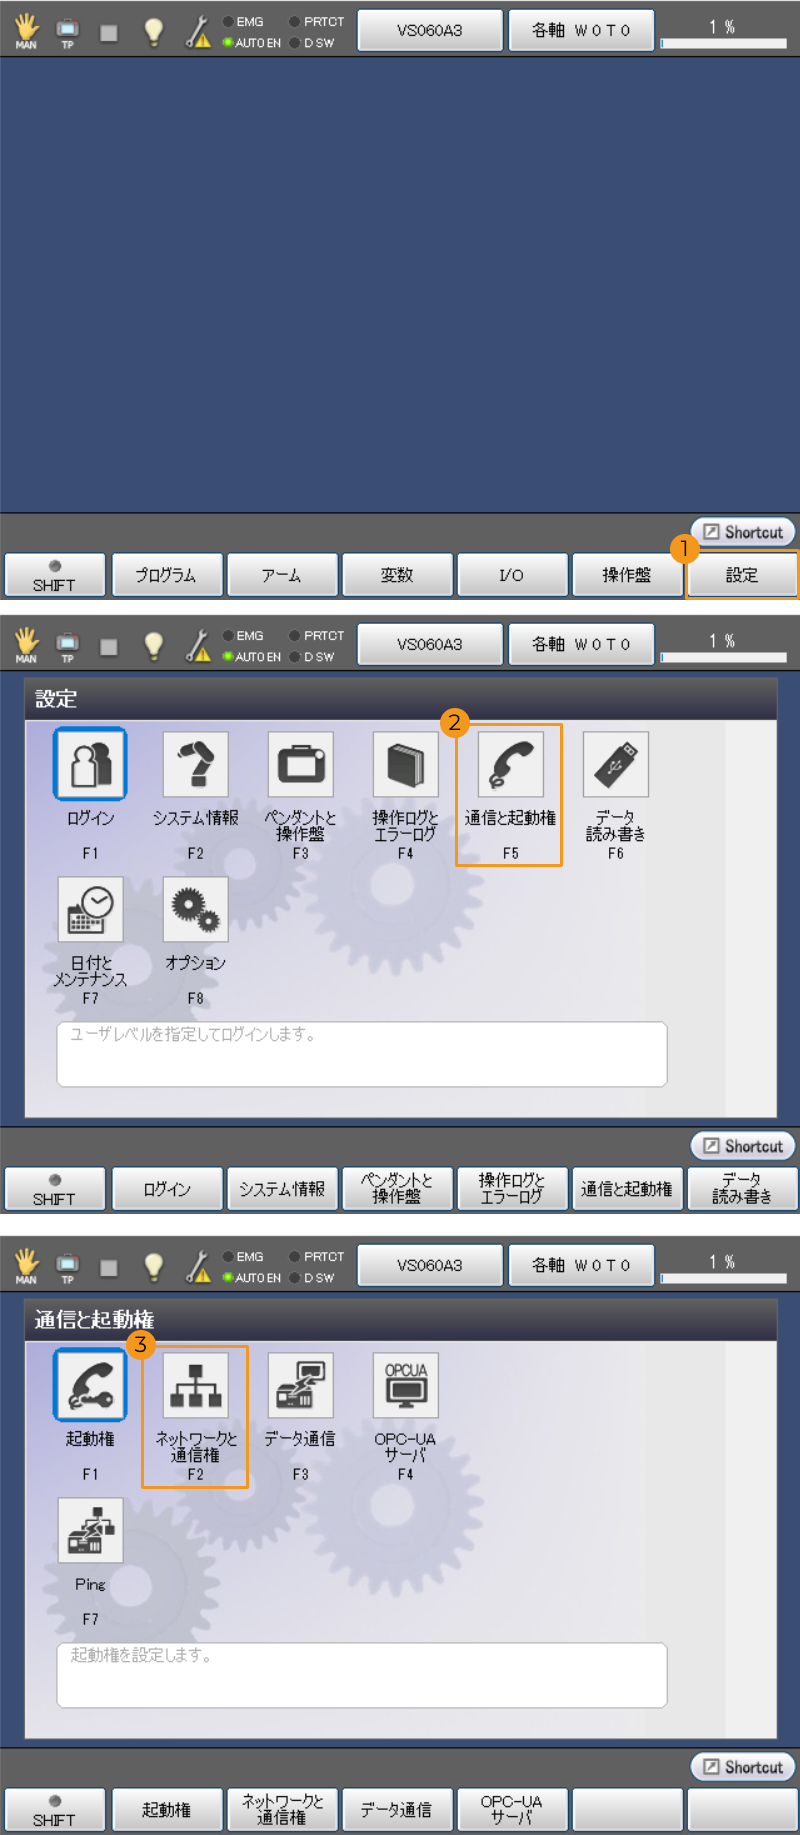Viewport: 800px width, 1835px height.
Task: Open システム情報 robot arm icon in 設定 screen
Action: coord(195,764)
